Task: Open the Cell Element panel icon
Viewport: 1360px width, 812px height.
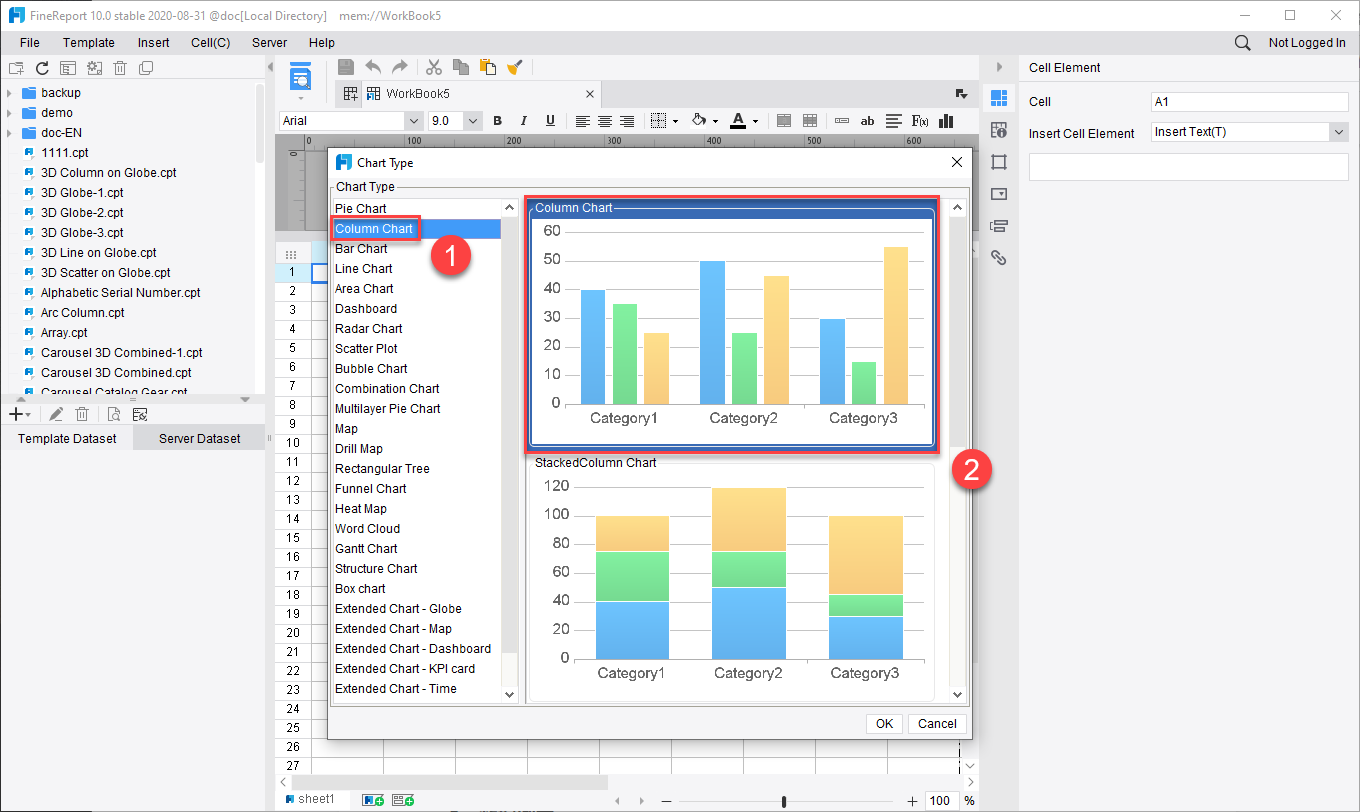Action: (998, 97)
